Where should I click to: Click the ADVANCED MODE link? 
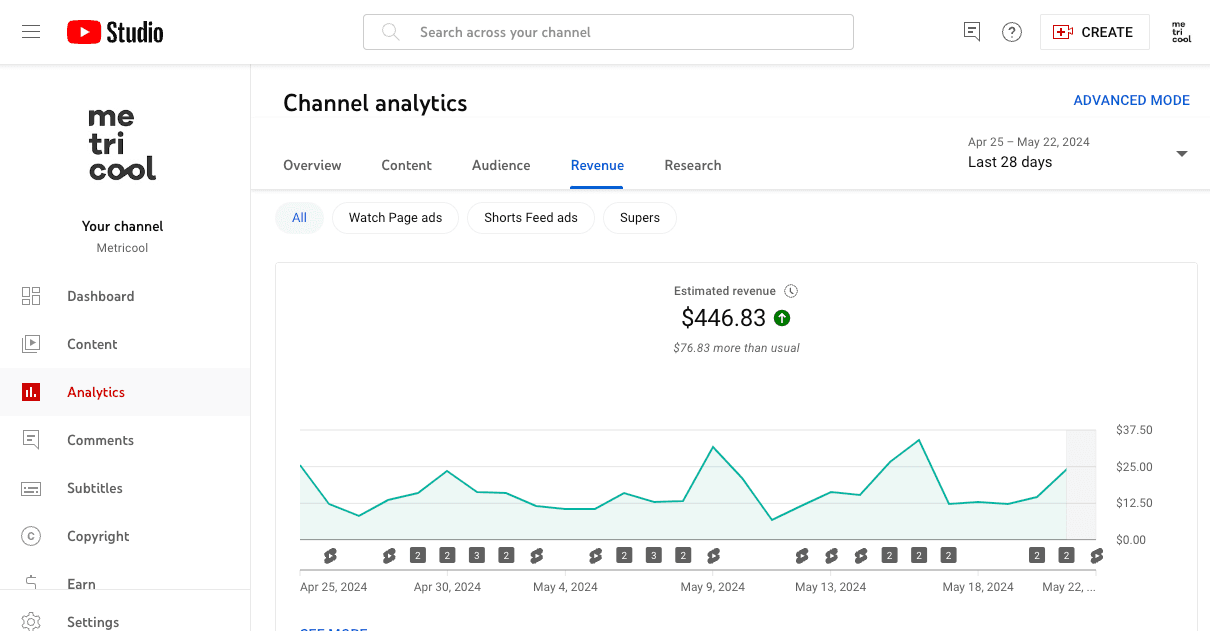[1131, 100]
